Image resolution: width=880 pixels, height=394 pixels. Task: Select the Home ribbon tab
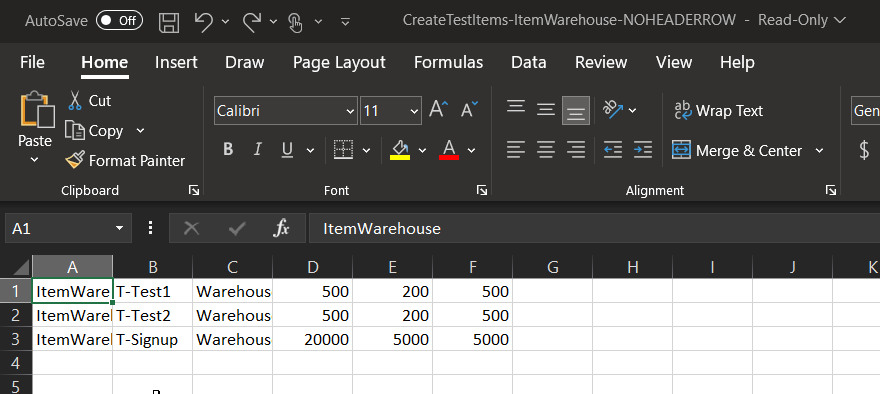104,62
